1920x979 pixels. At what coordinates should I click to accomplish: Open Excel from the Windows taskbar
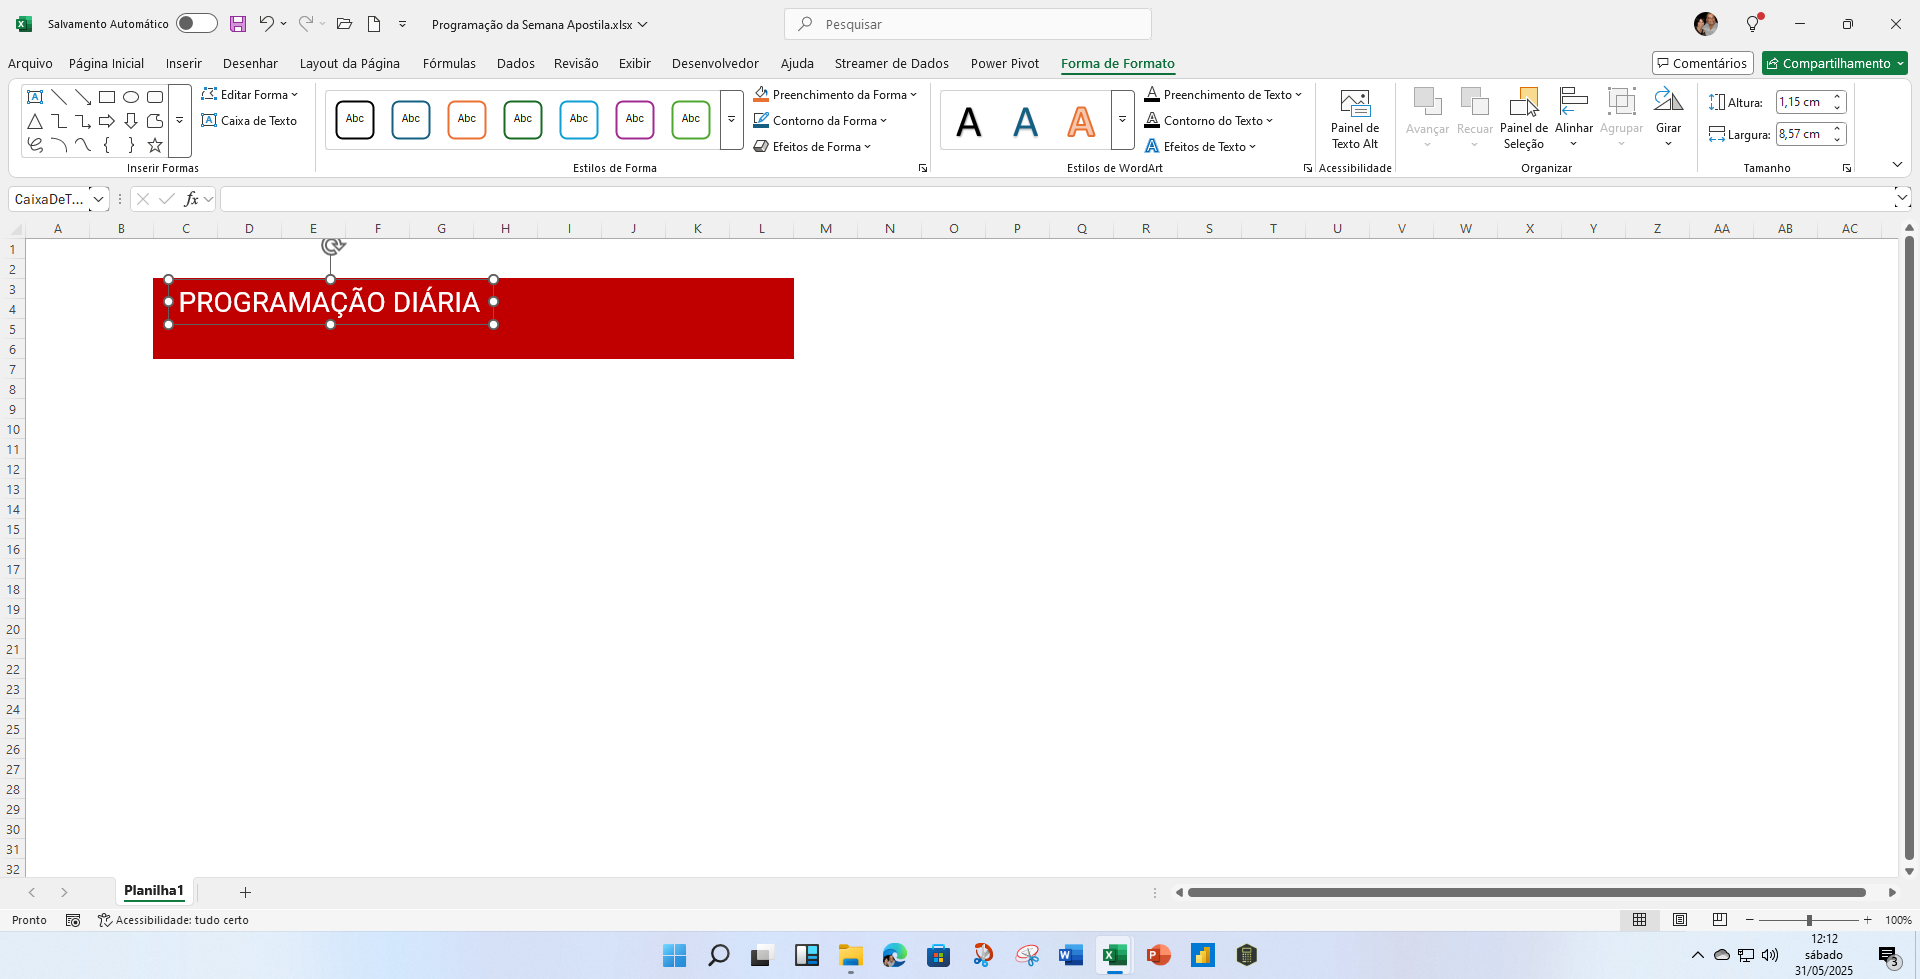(x=1114, y=955)
